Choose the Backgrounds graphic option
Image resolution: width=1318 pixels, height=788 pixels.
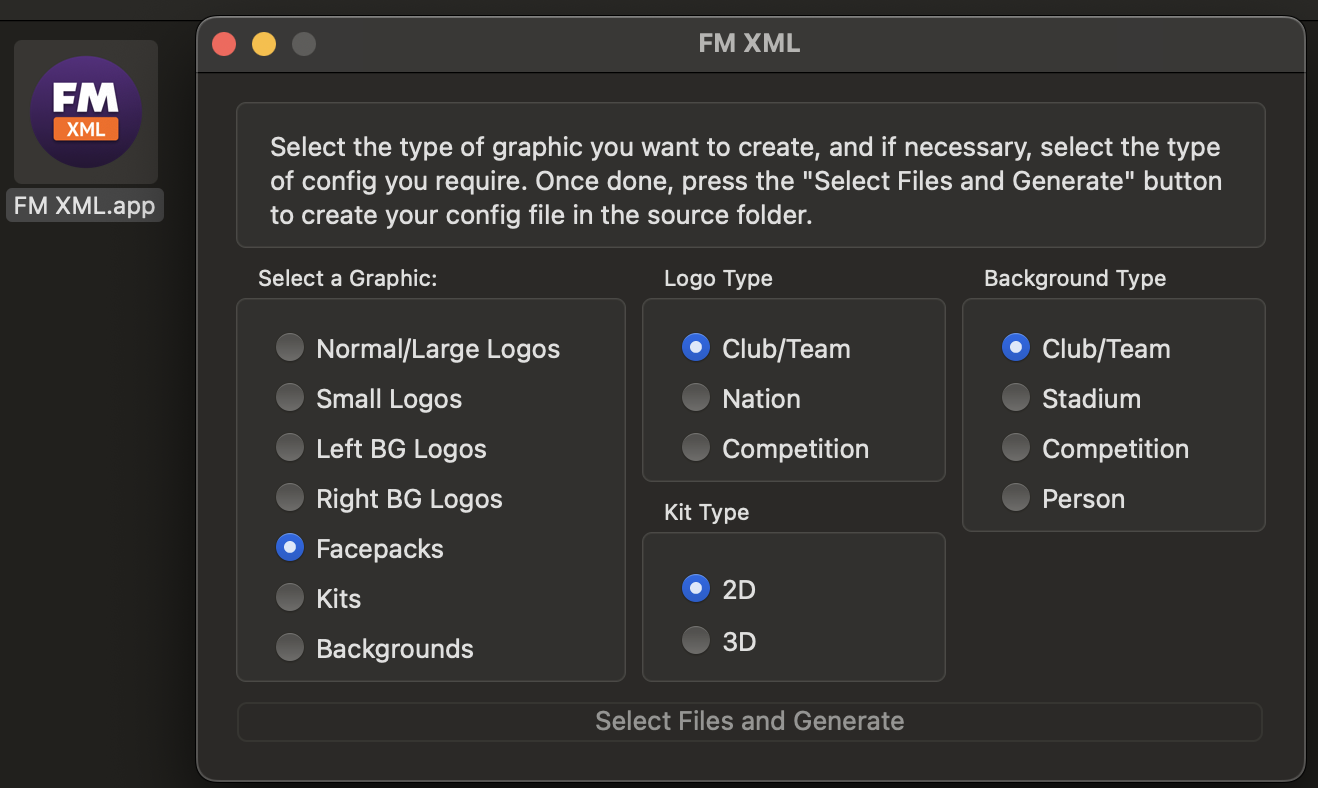coord(290,648)
